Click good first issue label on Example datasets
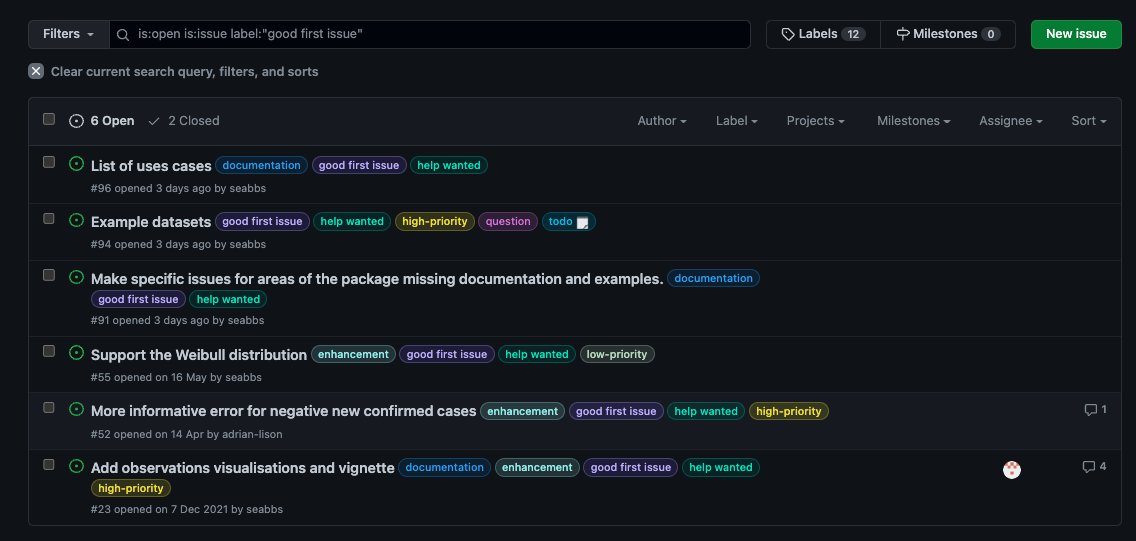This screenshot has height=541, width=1136. tap(262, 222)
